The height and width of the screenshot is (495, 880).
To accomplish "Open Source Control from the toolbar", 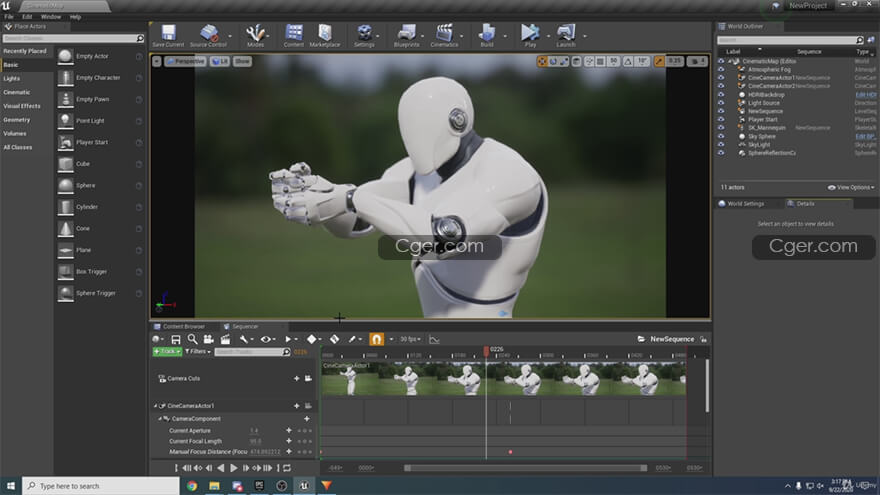I will 208,35.
